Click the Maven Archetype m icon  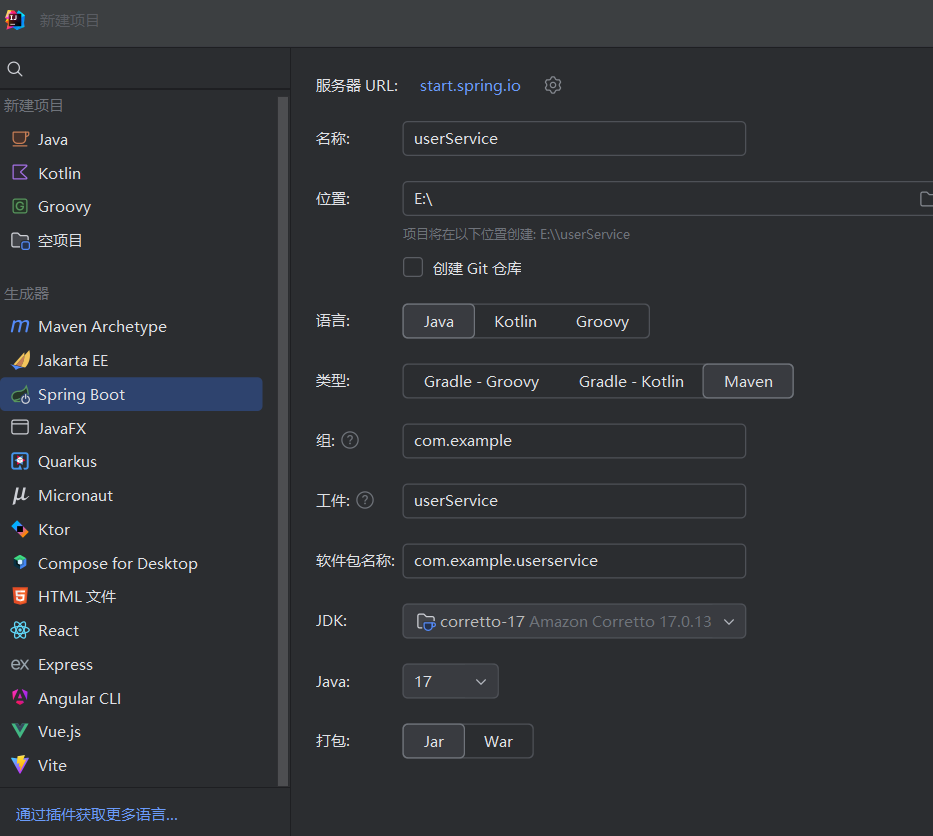[20, 326]
